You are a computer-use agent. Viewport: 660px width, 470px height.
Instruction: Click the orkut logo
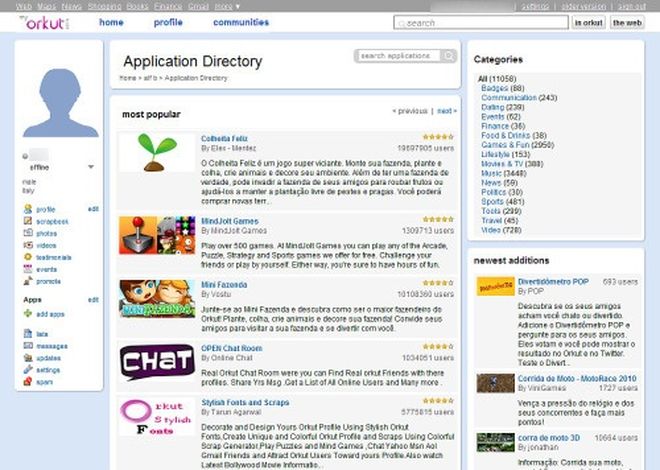click(x=45, y=23)
